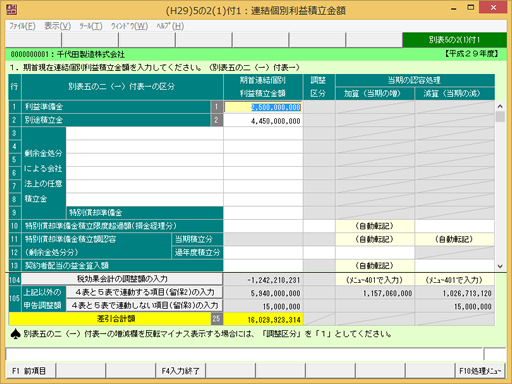The width and height of the screenshot is (512, 384).
Task: Click 4表と5表で連動しない項目(留保3)の入力 button
Action: [x=144, y=305]
